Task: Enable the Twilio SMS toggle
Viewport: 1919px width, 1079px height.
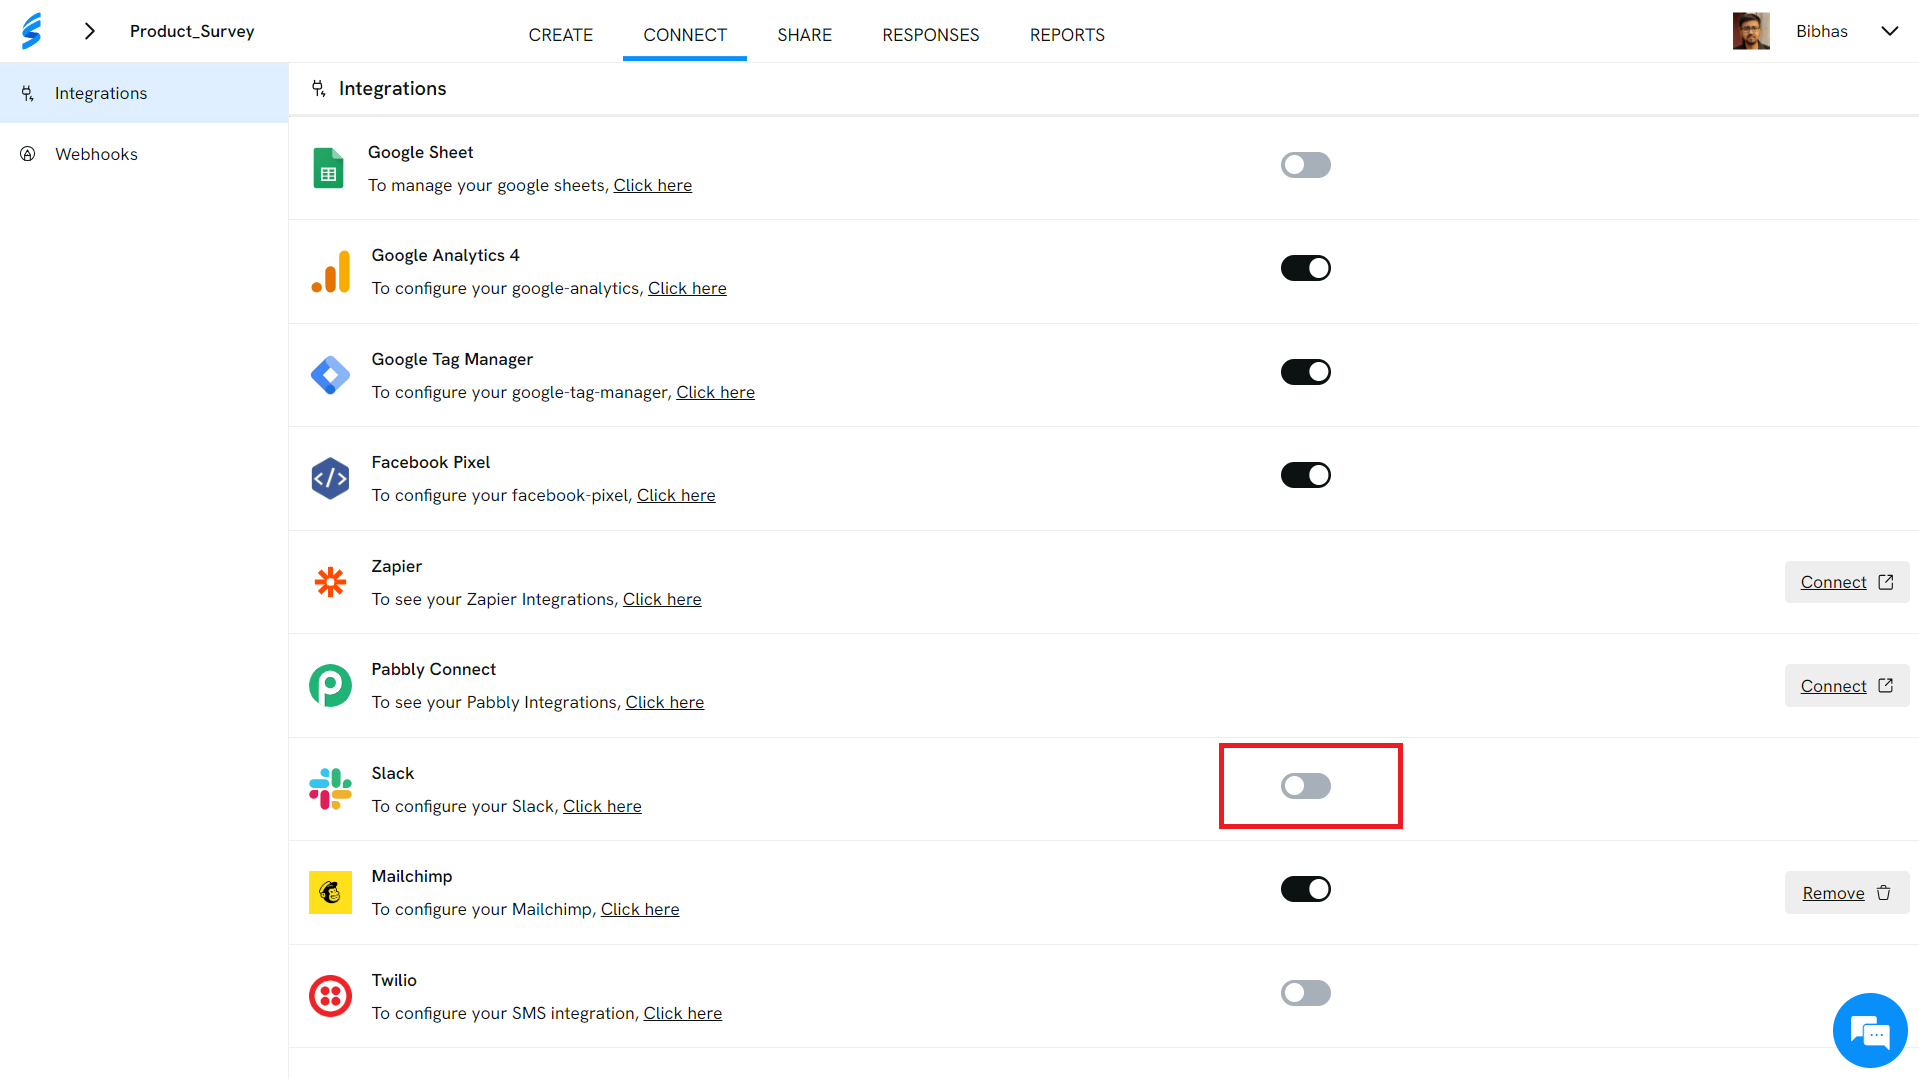Action: click(1306, 993)
